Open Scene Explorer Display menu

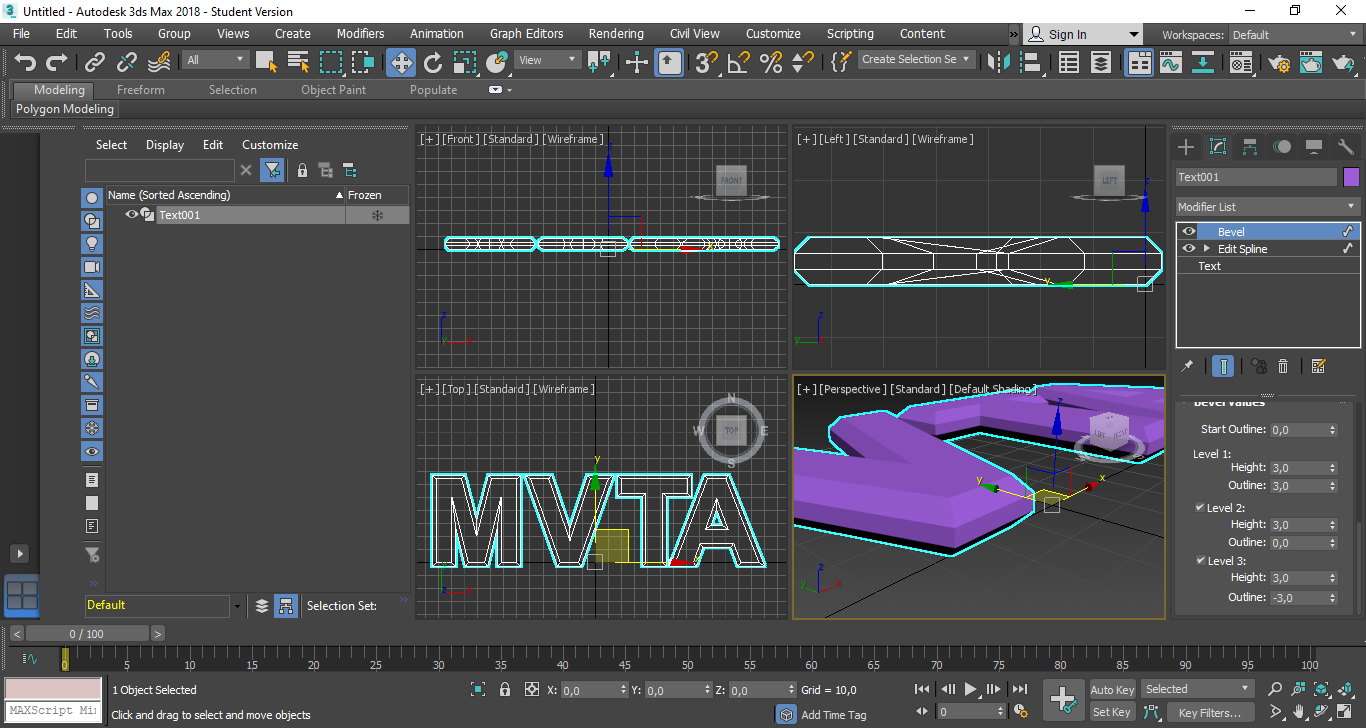pos(165,145)
